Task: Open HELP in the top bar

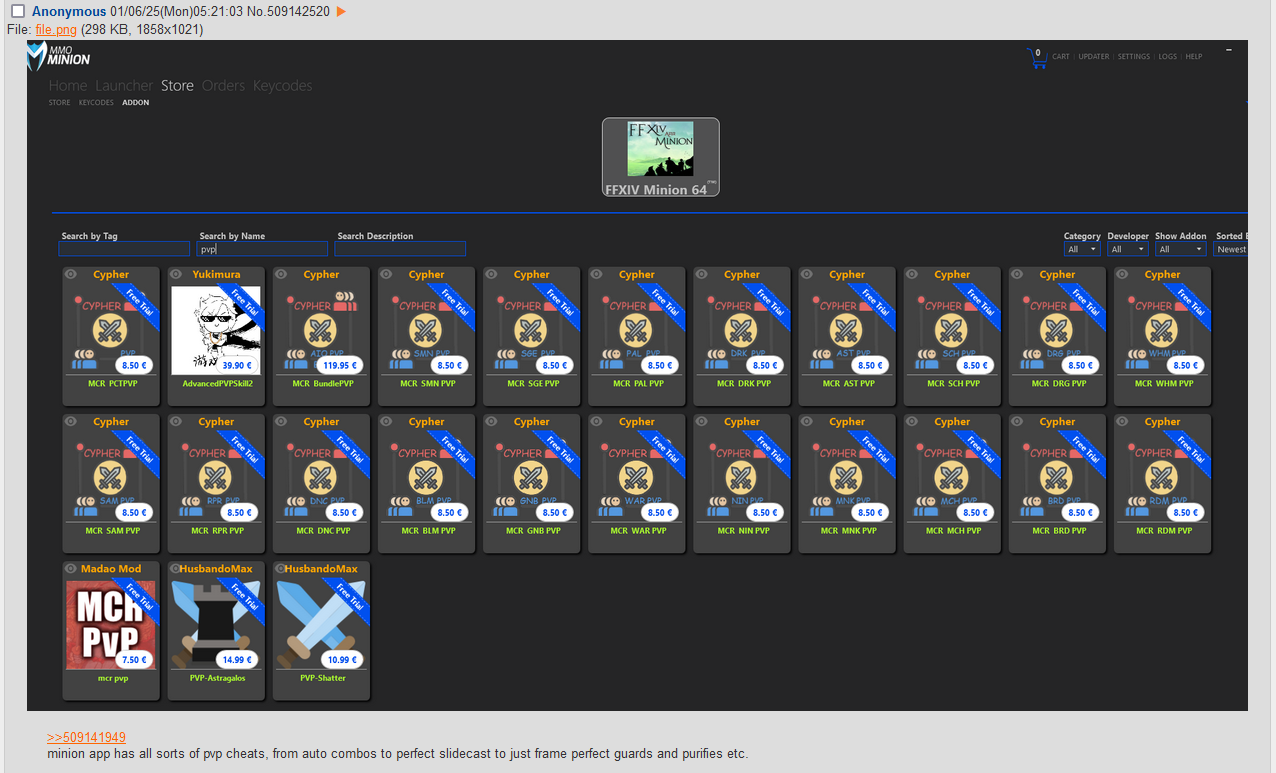Action: point(1194,57)
